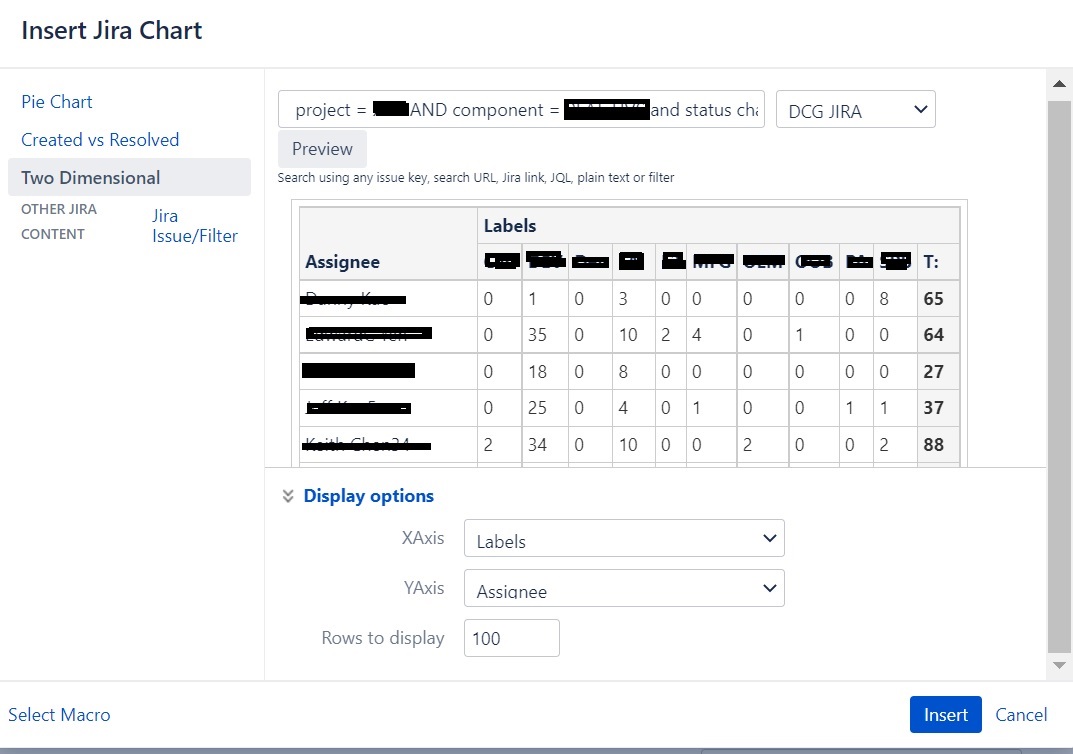Screen dimensions: 1073x754
Task: Focus the JQL search query field
Action: pos(521,109)
